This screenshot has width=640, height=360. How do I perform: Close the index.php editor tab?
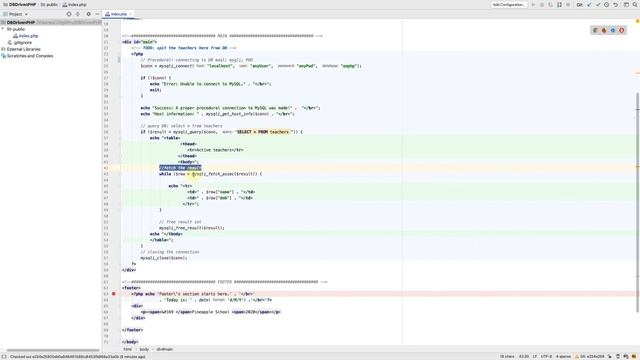130,14
